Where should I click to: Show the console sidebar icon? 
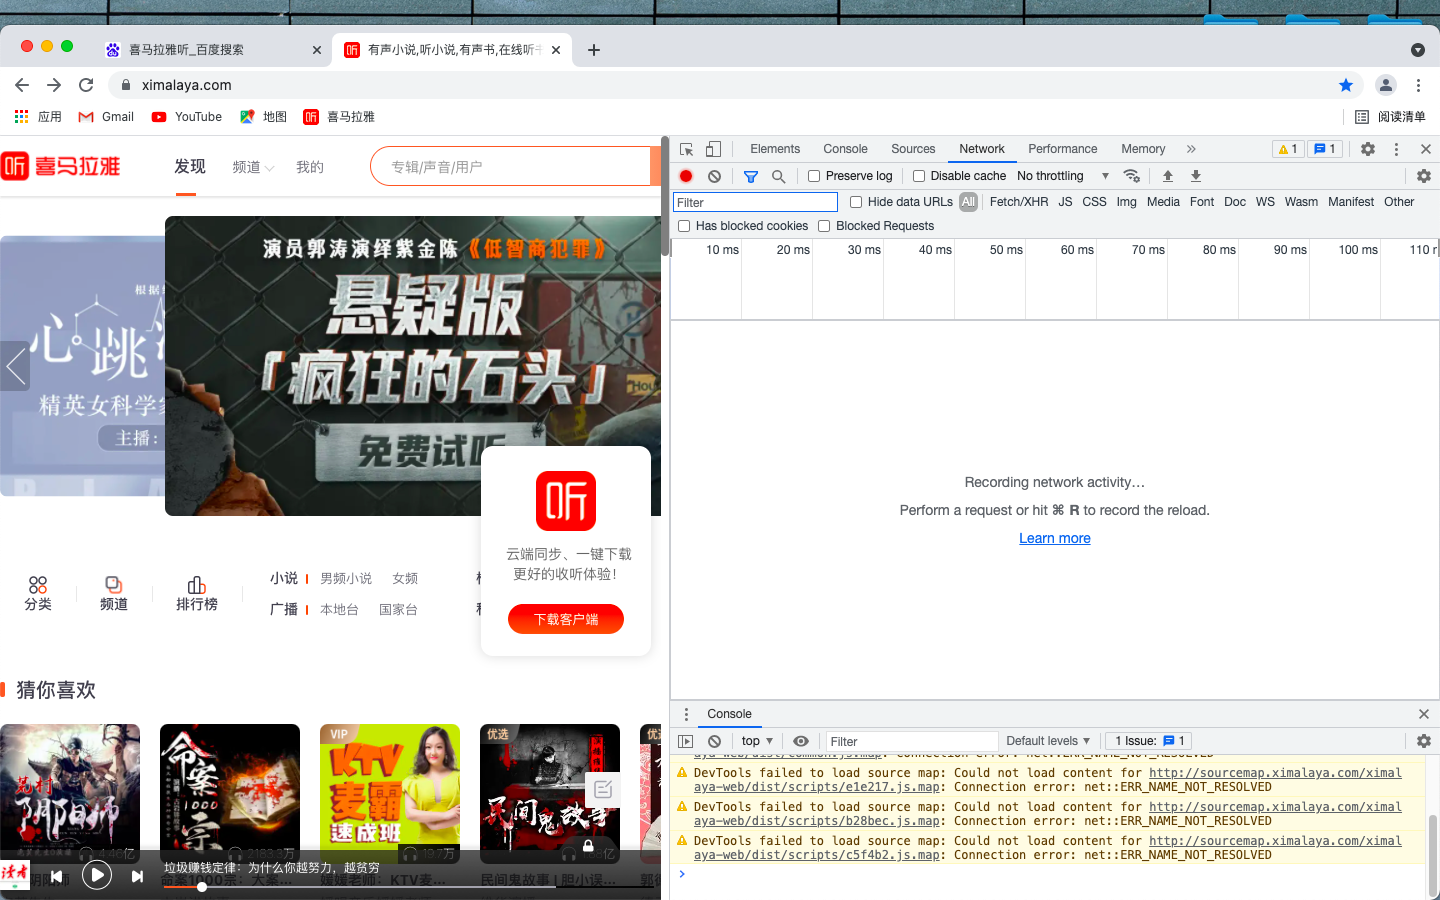(685, 741)
